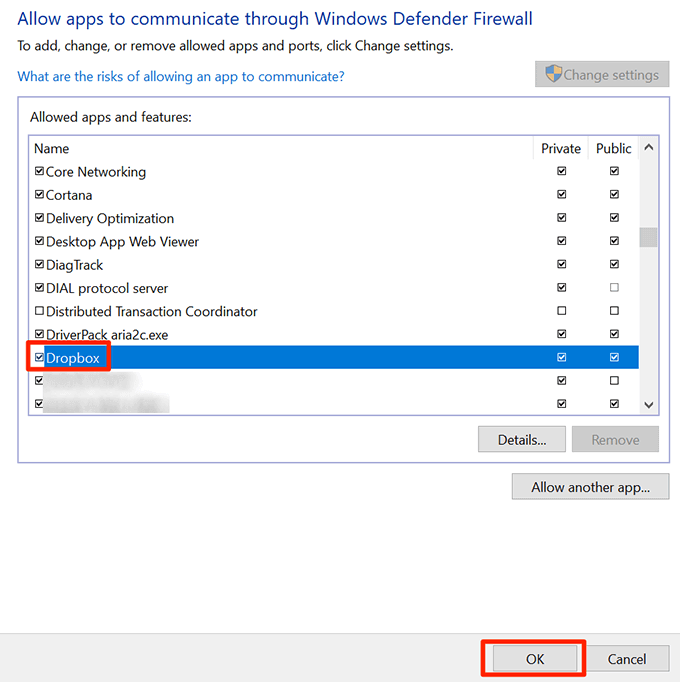Image resolution: width=680 pixels, height=682 pixels.
Task: Toggle Desktop App Web Viewer Public checkbox
Action: click(x=614, y=241)
